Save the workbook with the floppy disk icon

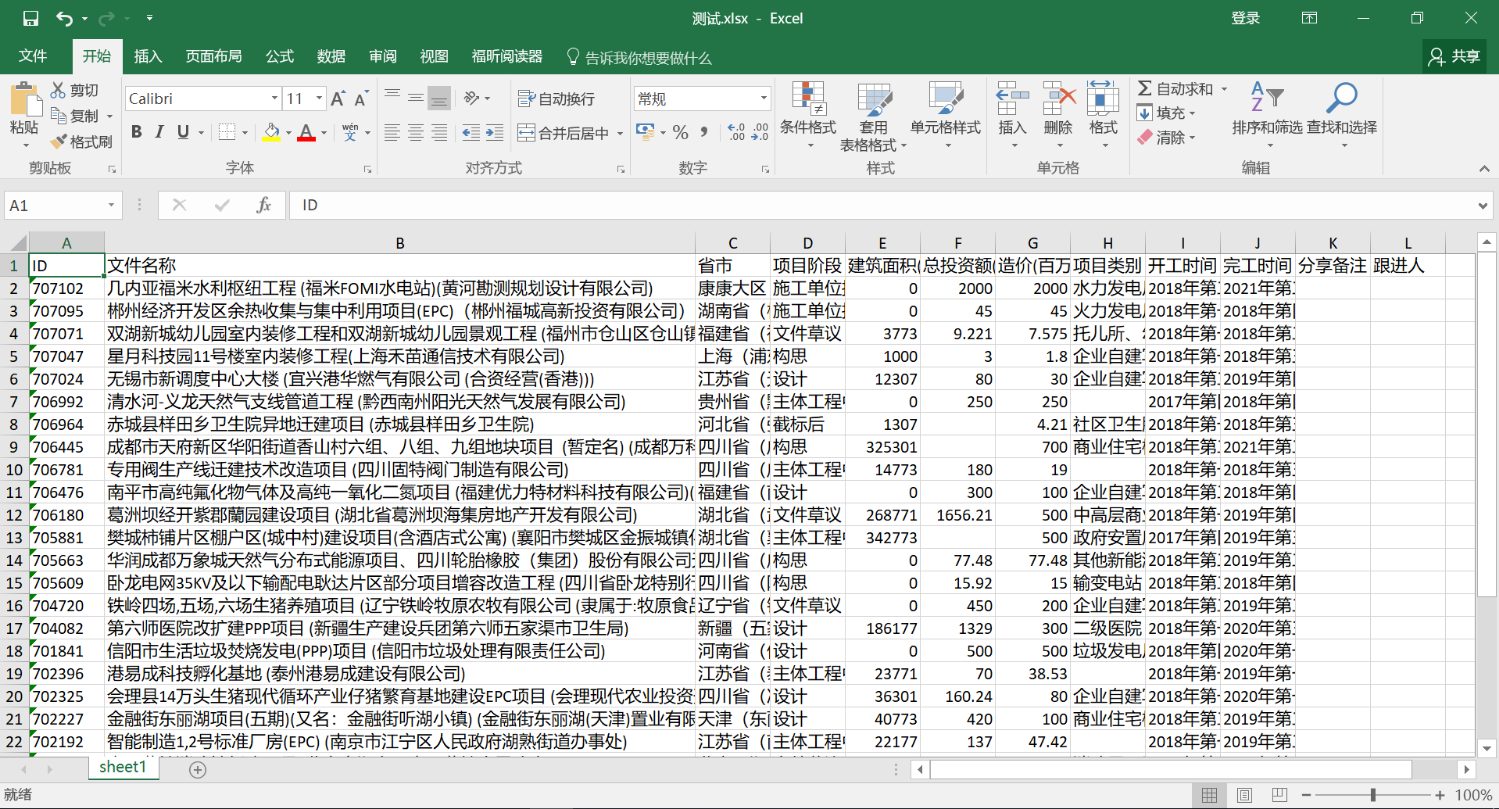pyautogui.click(x=30, y=18)
